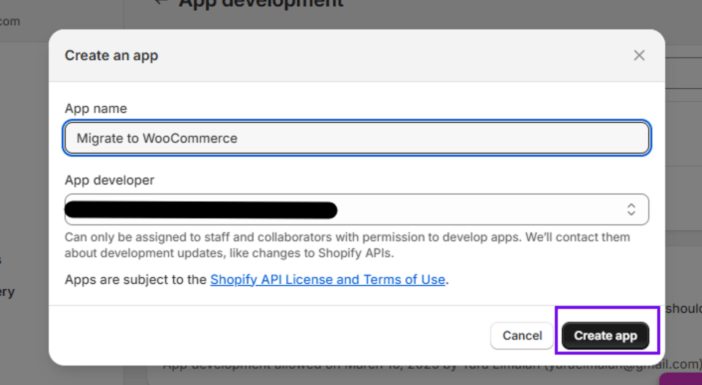
Task: Click the App developer label
Action: [x=109, y=180]
